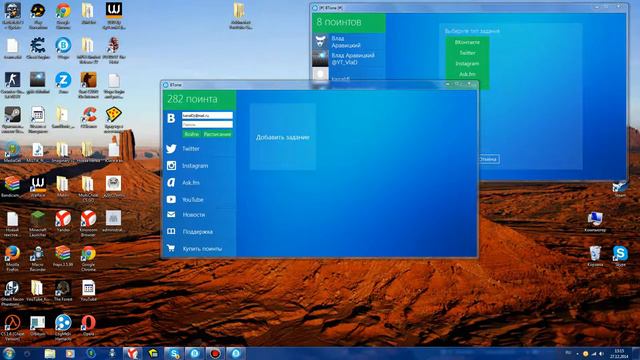Open Yandex browser from the taskbar
The width and height of the screenshot is (640, 360).
pos(132,353)
